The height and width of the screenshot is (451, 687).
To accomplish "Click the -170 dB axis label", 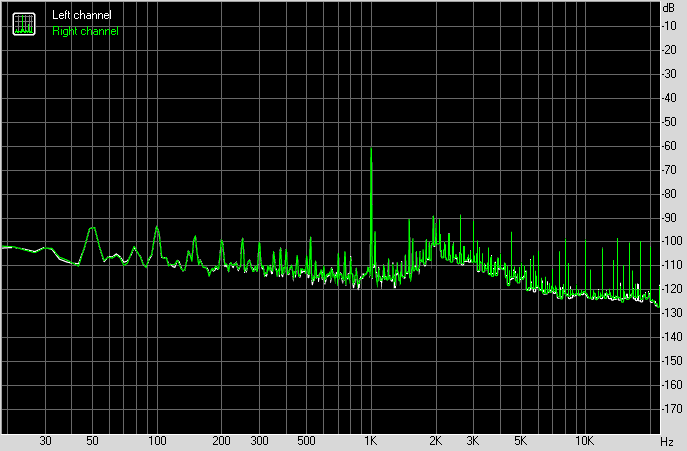I will coord(672,409).
